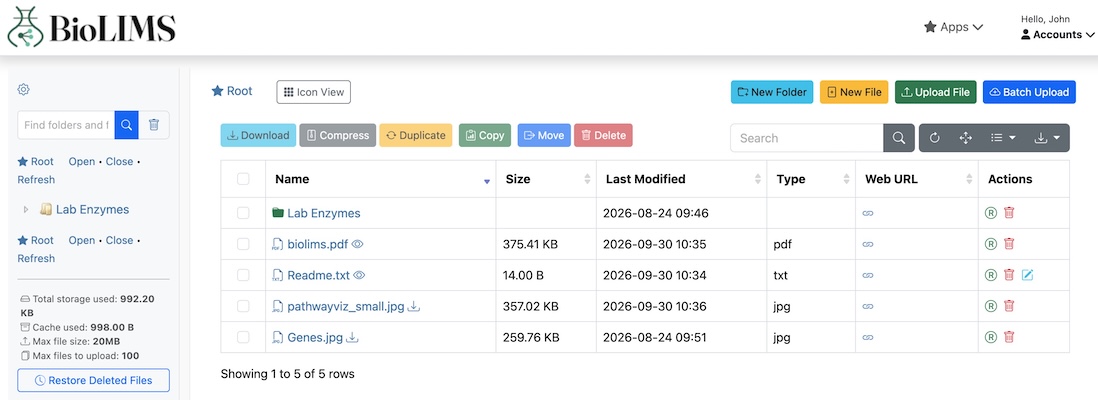Switch to Icon View

click(x=314, y=92)
